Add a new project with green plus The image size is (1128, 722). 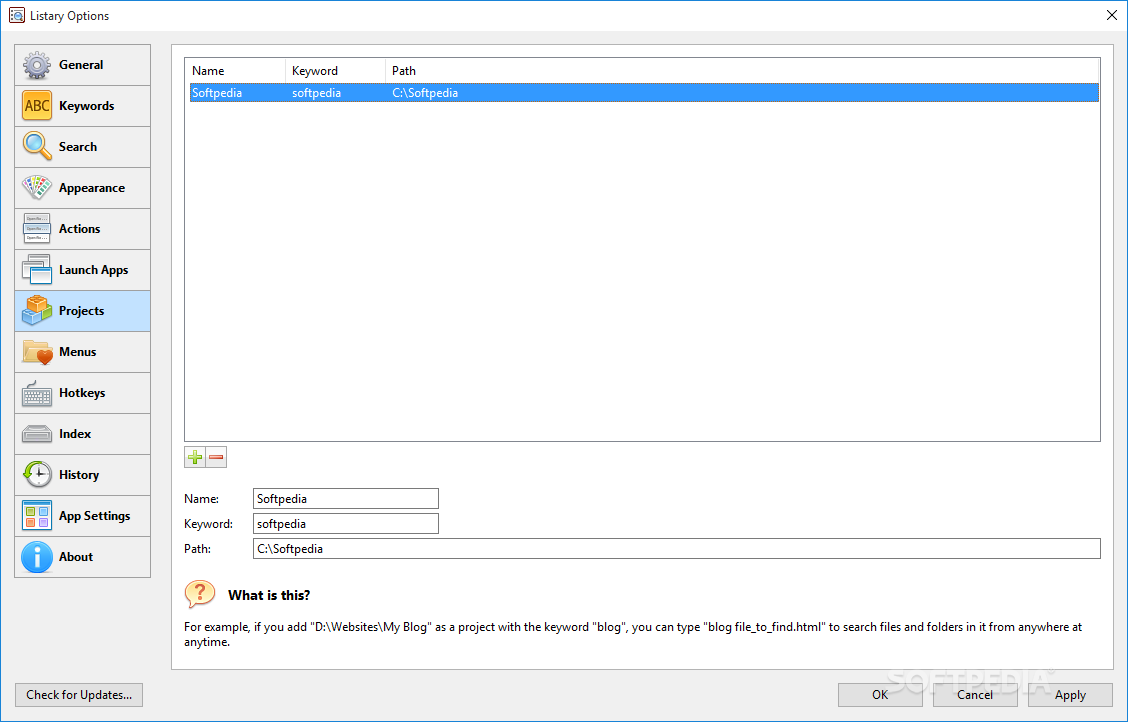tap(195, 457)
